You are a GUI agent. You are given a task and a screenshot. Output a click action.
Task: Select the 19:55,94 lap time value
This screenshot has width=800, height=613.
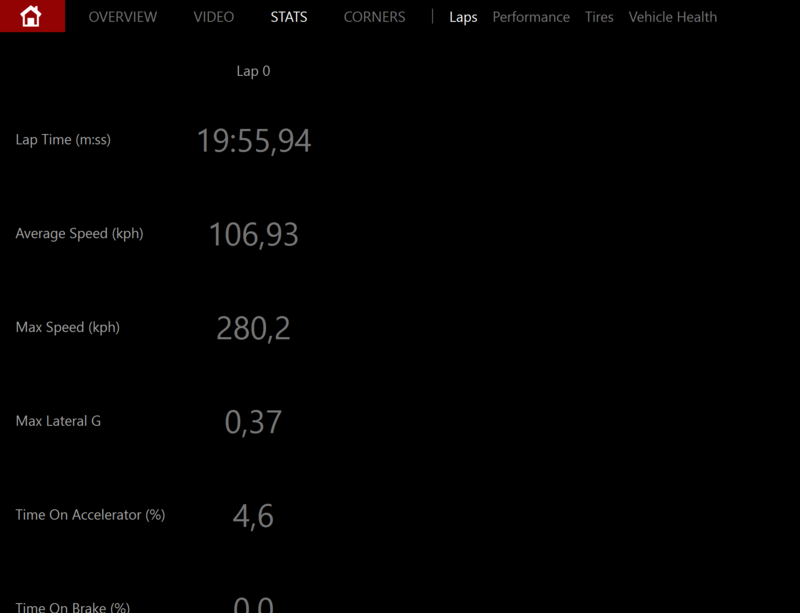coord(253,141)
